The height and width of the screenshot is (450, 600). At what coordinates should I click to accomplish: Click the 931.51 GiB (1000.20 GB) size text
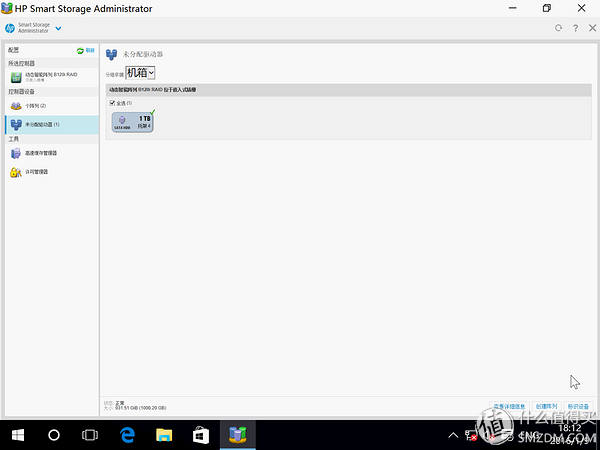pos(140,408)
